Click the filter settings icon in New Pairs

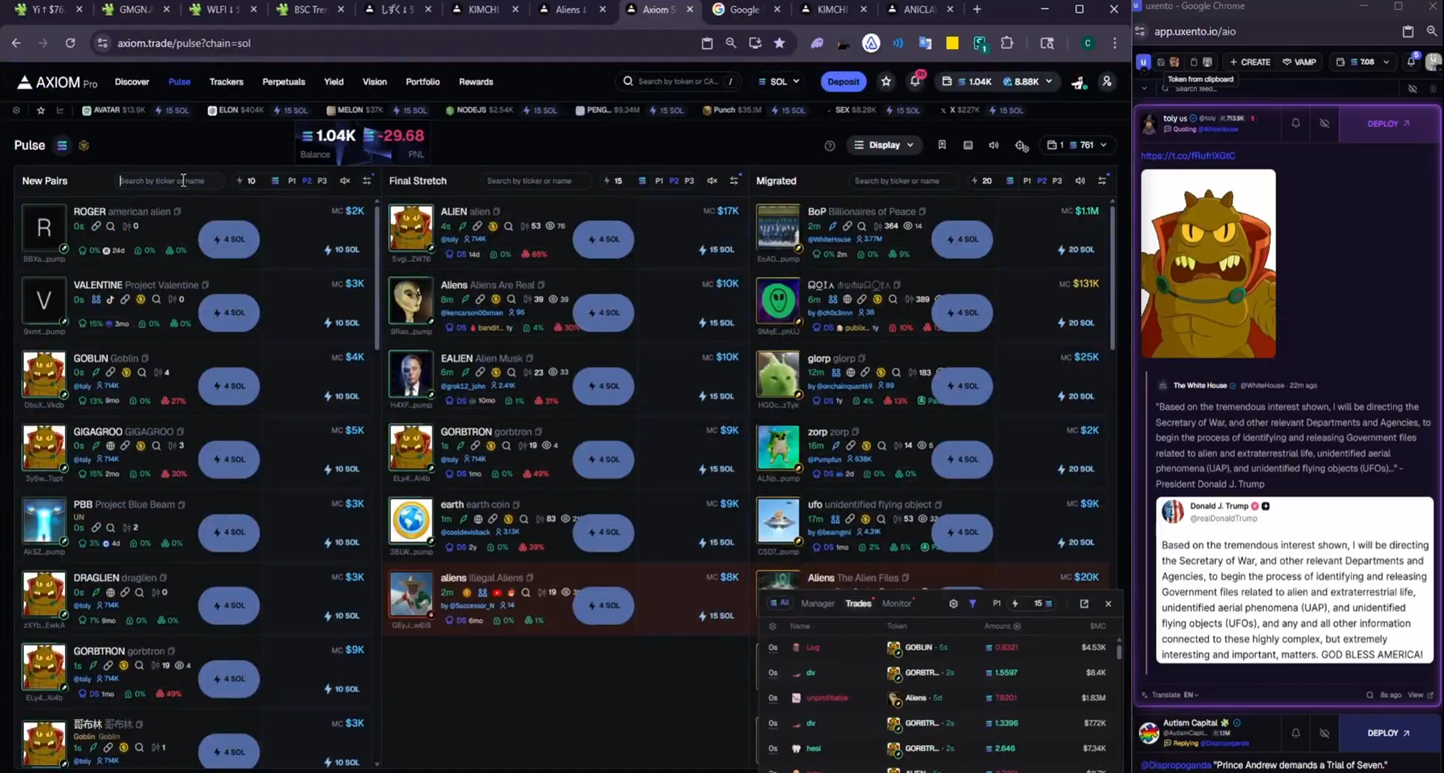(367, 181)
